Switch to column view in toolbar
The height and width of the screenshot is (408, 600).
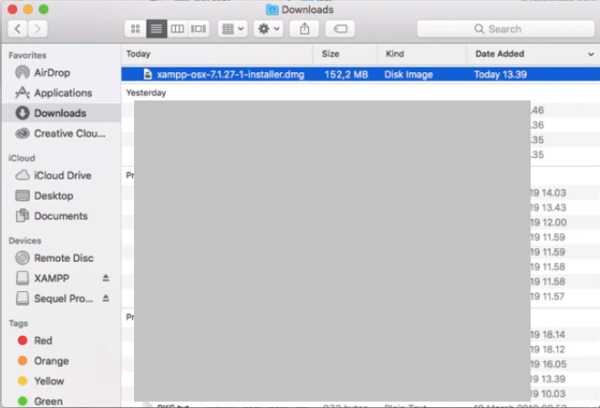click(x=177, y=29)
